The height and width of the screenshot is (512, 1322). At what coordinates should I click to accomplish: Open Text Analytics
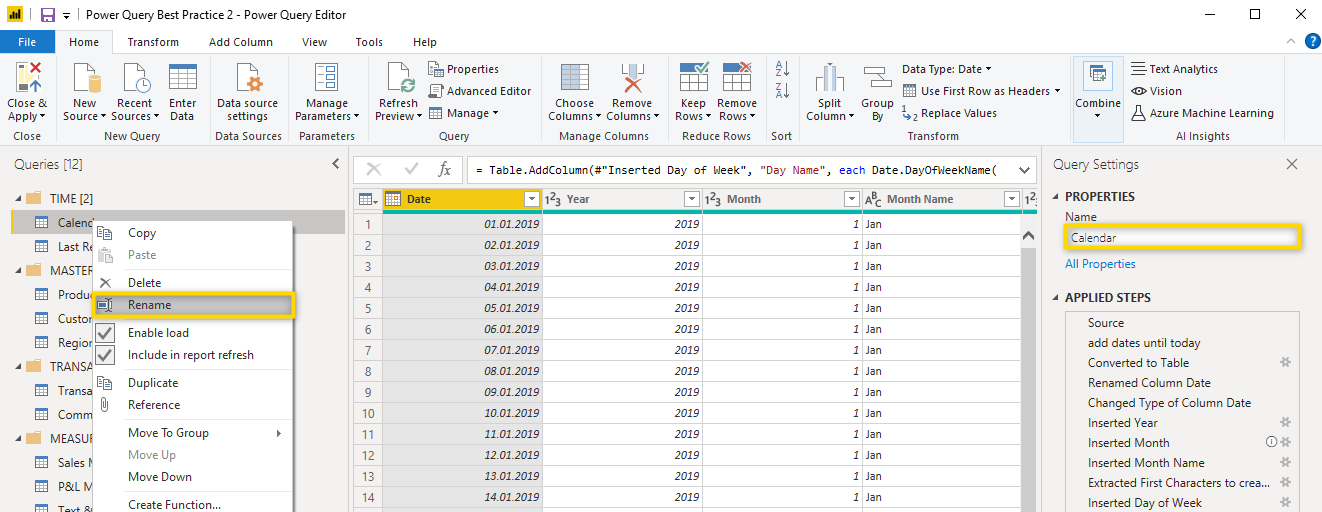[x=1175, y=69]
